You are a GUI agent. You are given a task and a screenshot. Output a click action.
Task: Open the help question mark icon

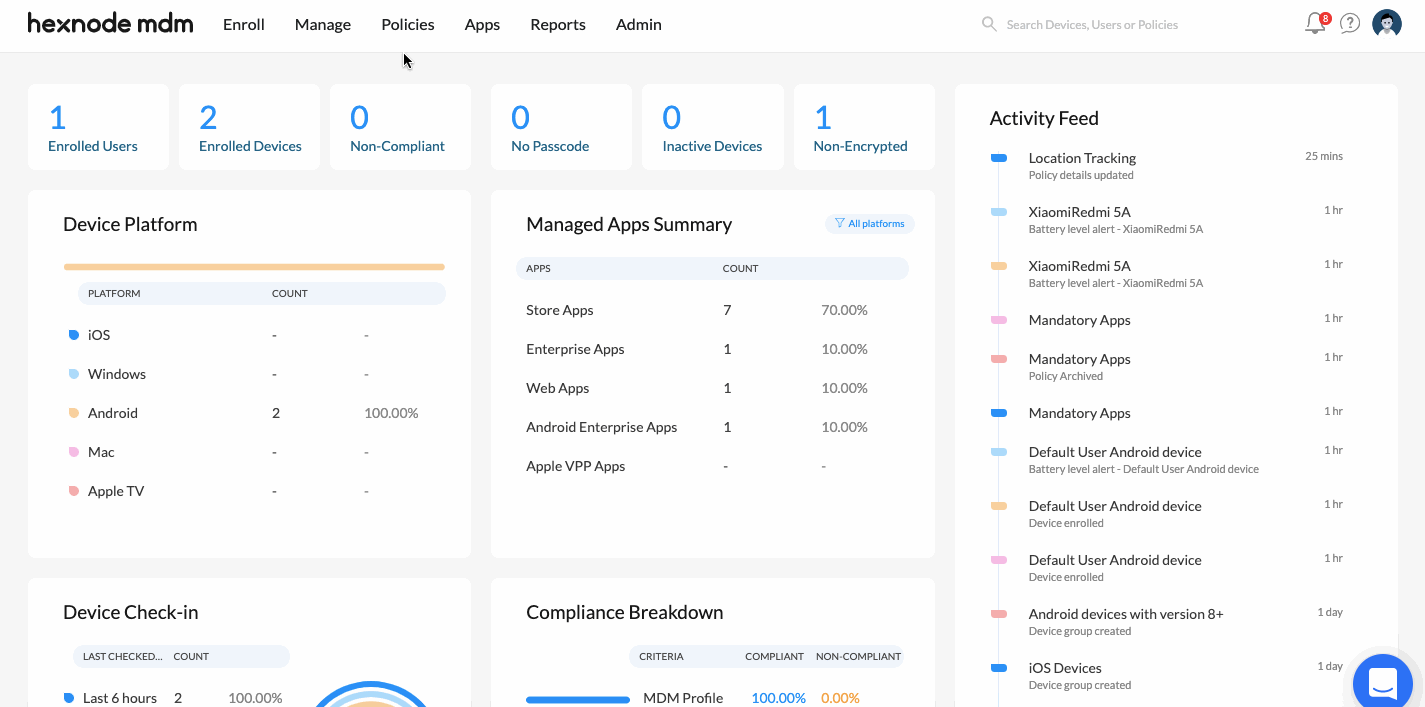click(1350, 24)
